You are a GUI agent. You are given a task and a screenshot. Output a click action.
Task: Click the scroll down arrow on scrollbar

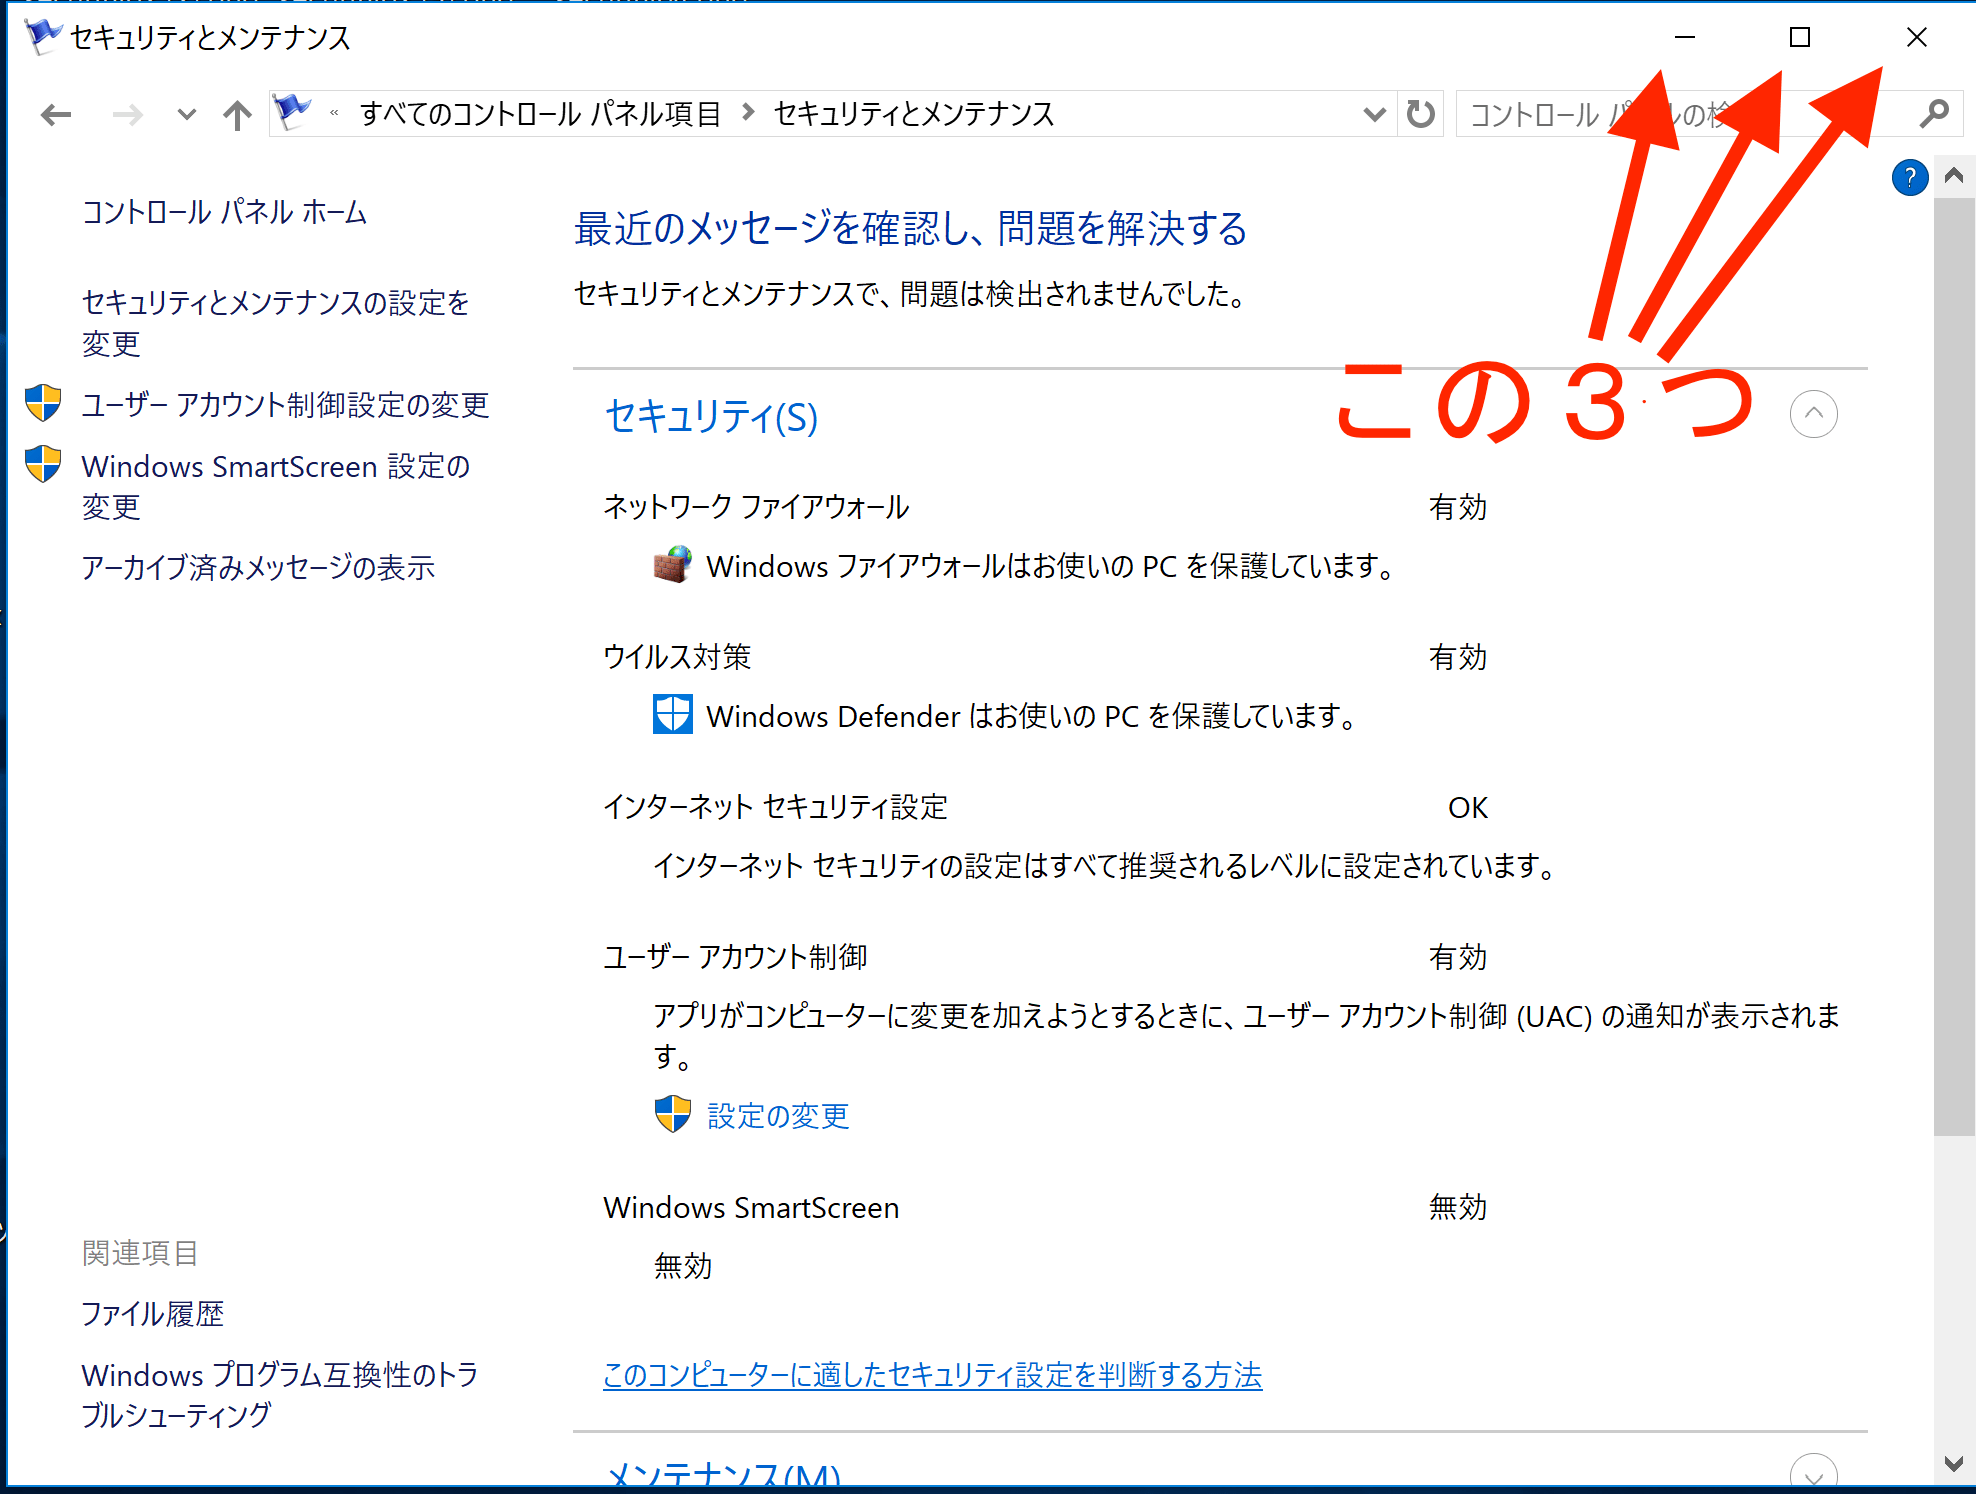[x=1953, y=1464]
